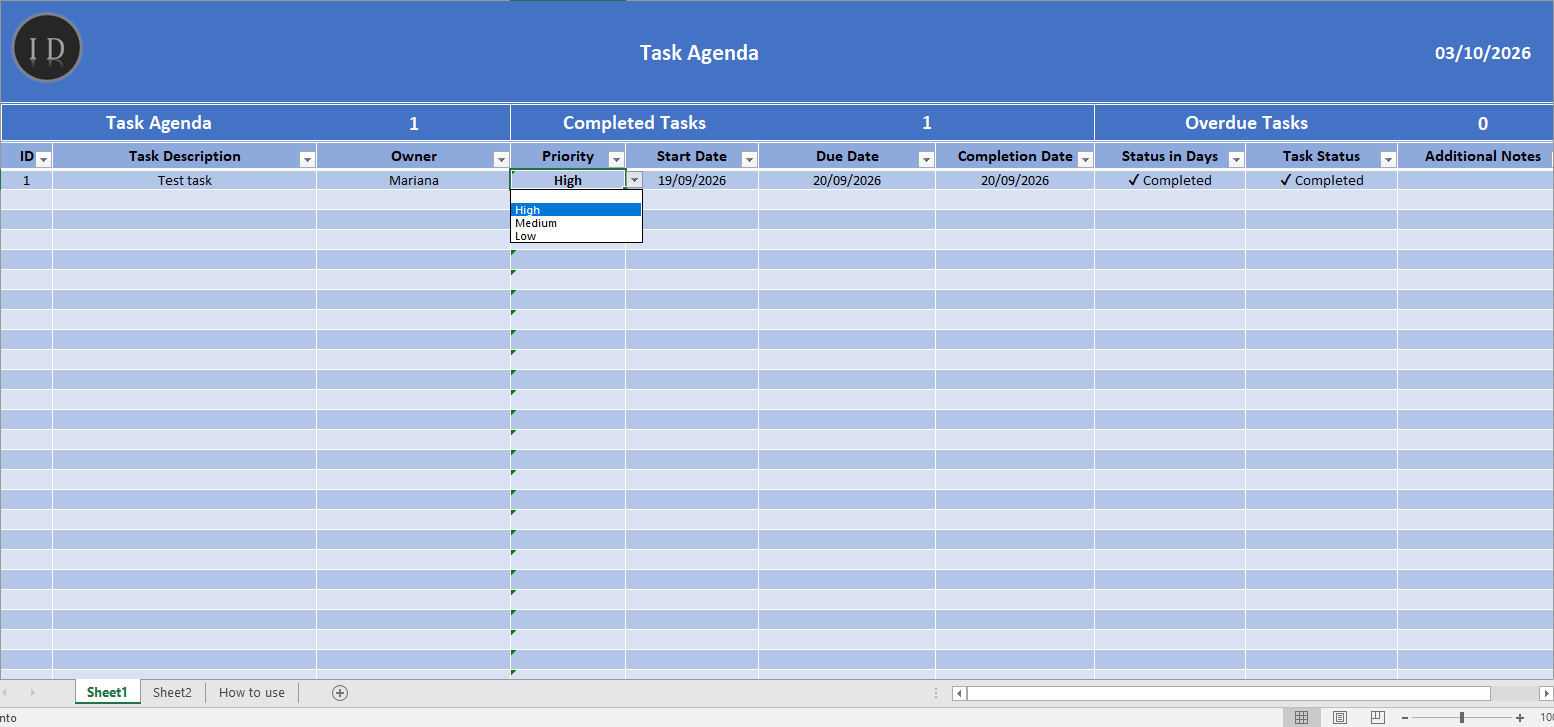1554x727 pixels.
Task: Zoom in with the plus icon
Action: [1520, 718]
